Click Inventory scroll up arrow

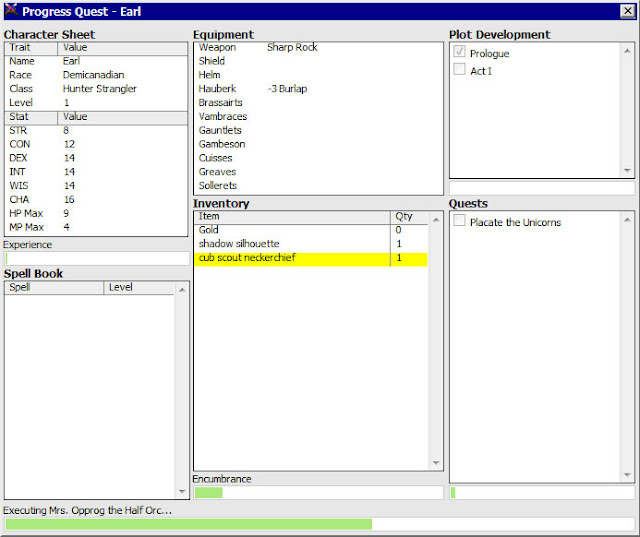point(436,220)
